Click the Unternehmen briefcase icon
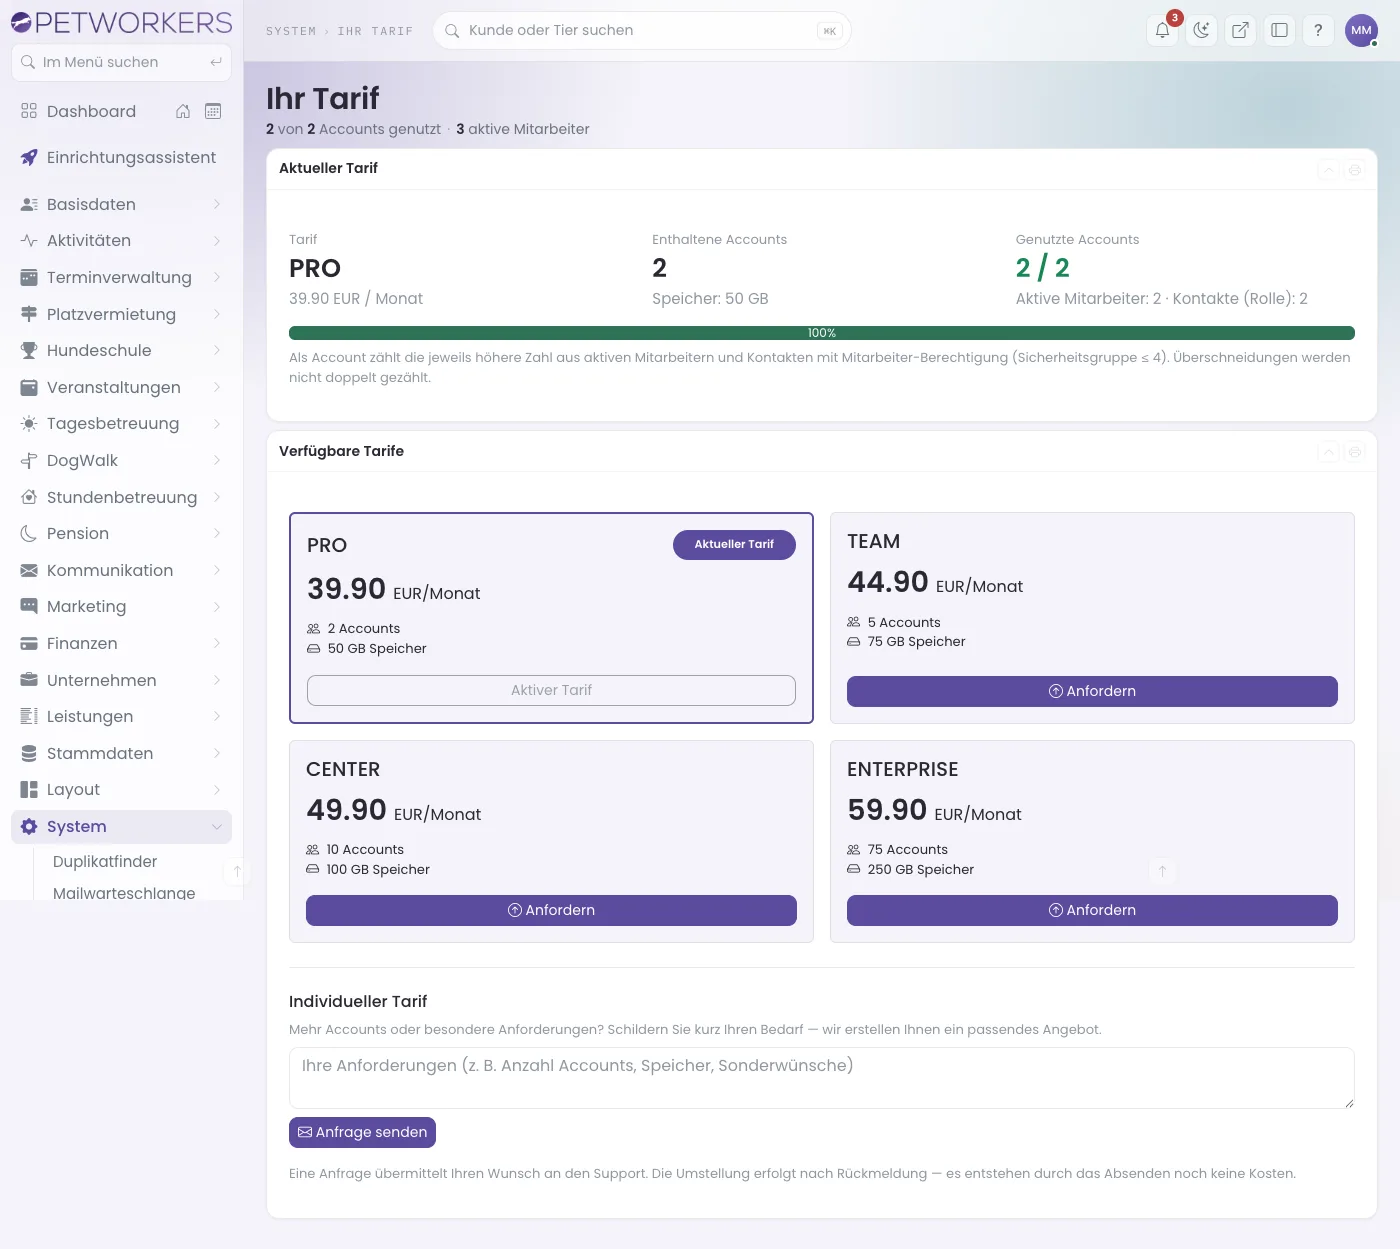The image size is (1400, 1249). click(29, 680)
